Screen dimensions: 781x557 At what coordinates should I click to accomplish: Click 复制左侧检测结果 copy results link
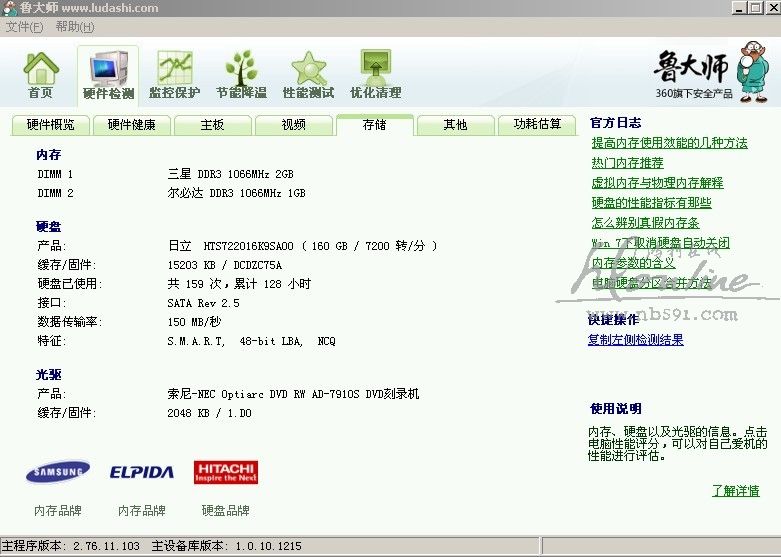636,340
